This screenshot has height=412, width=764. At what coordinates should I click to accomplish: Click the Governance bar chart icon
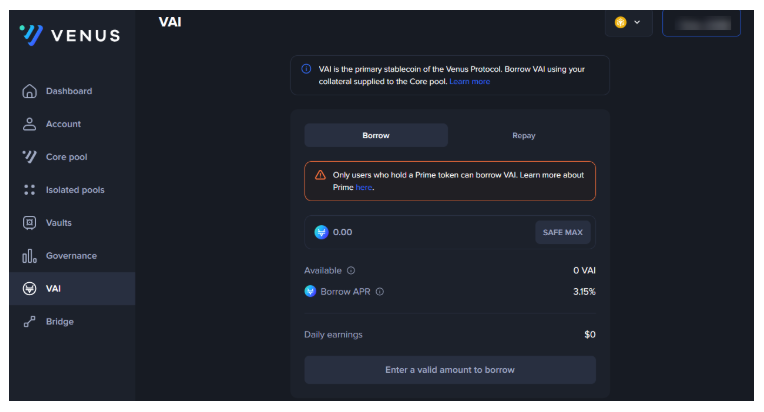click(29, 256)
